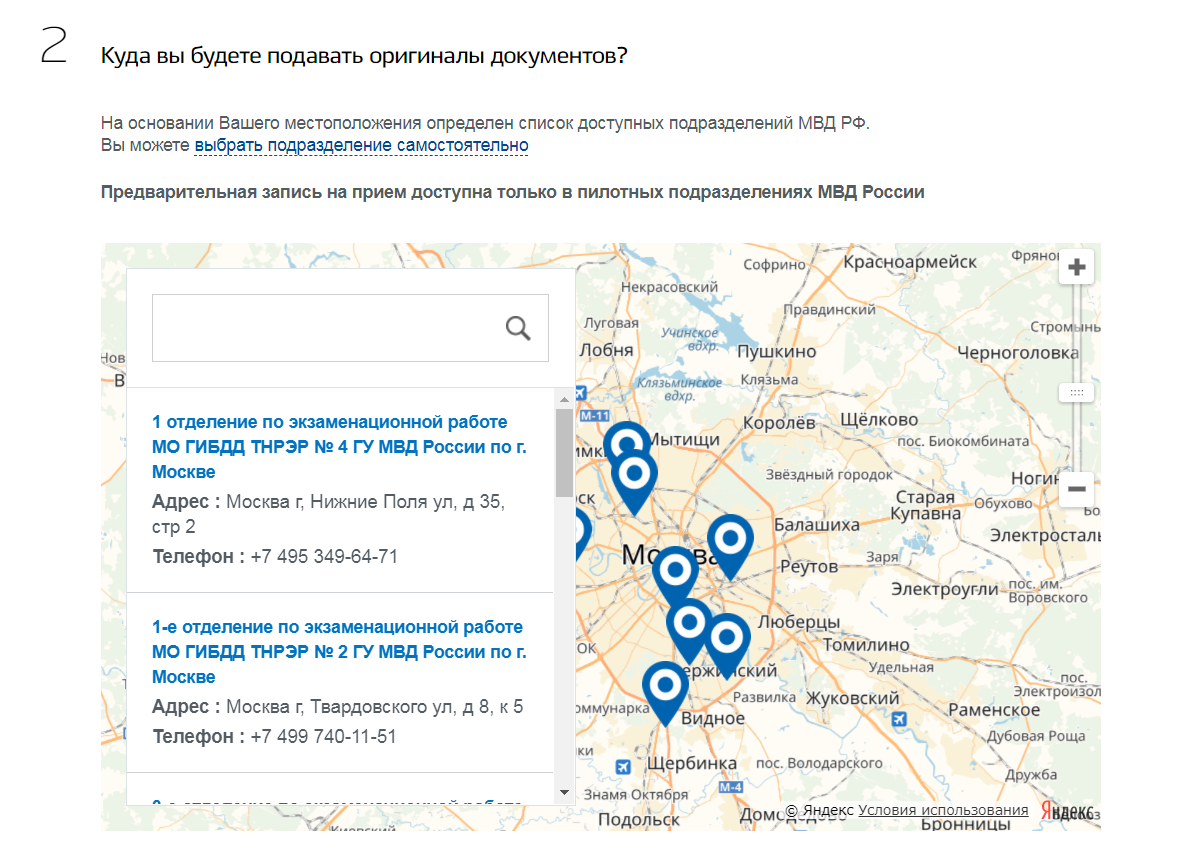1199x860 pixels.
Task: Click the list scrollbar up arrow
Action: click(564, 398)
